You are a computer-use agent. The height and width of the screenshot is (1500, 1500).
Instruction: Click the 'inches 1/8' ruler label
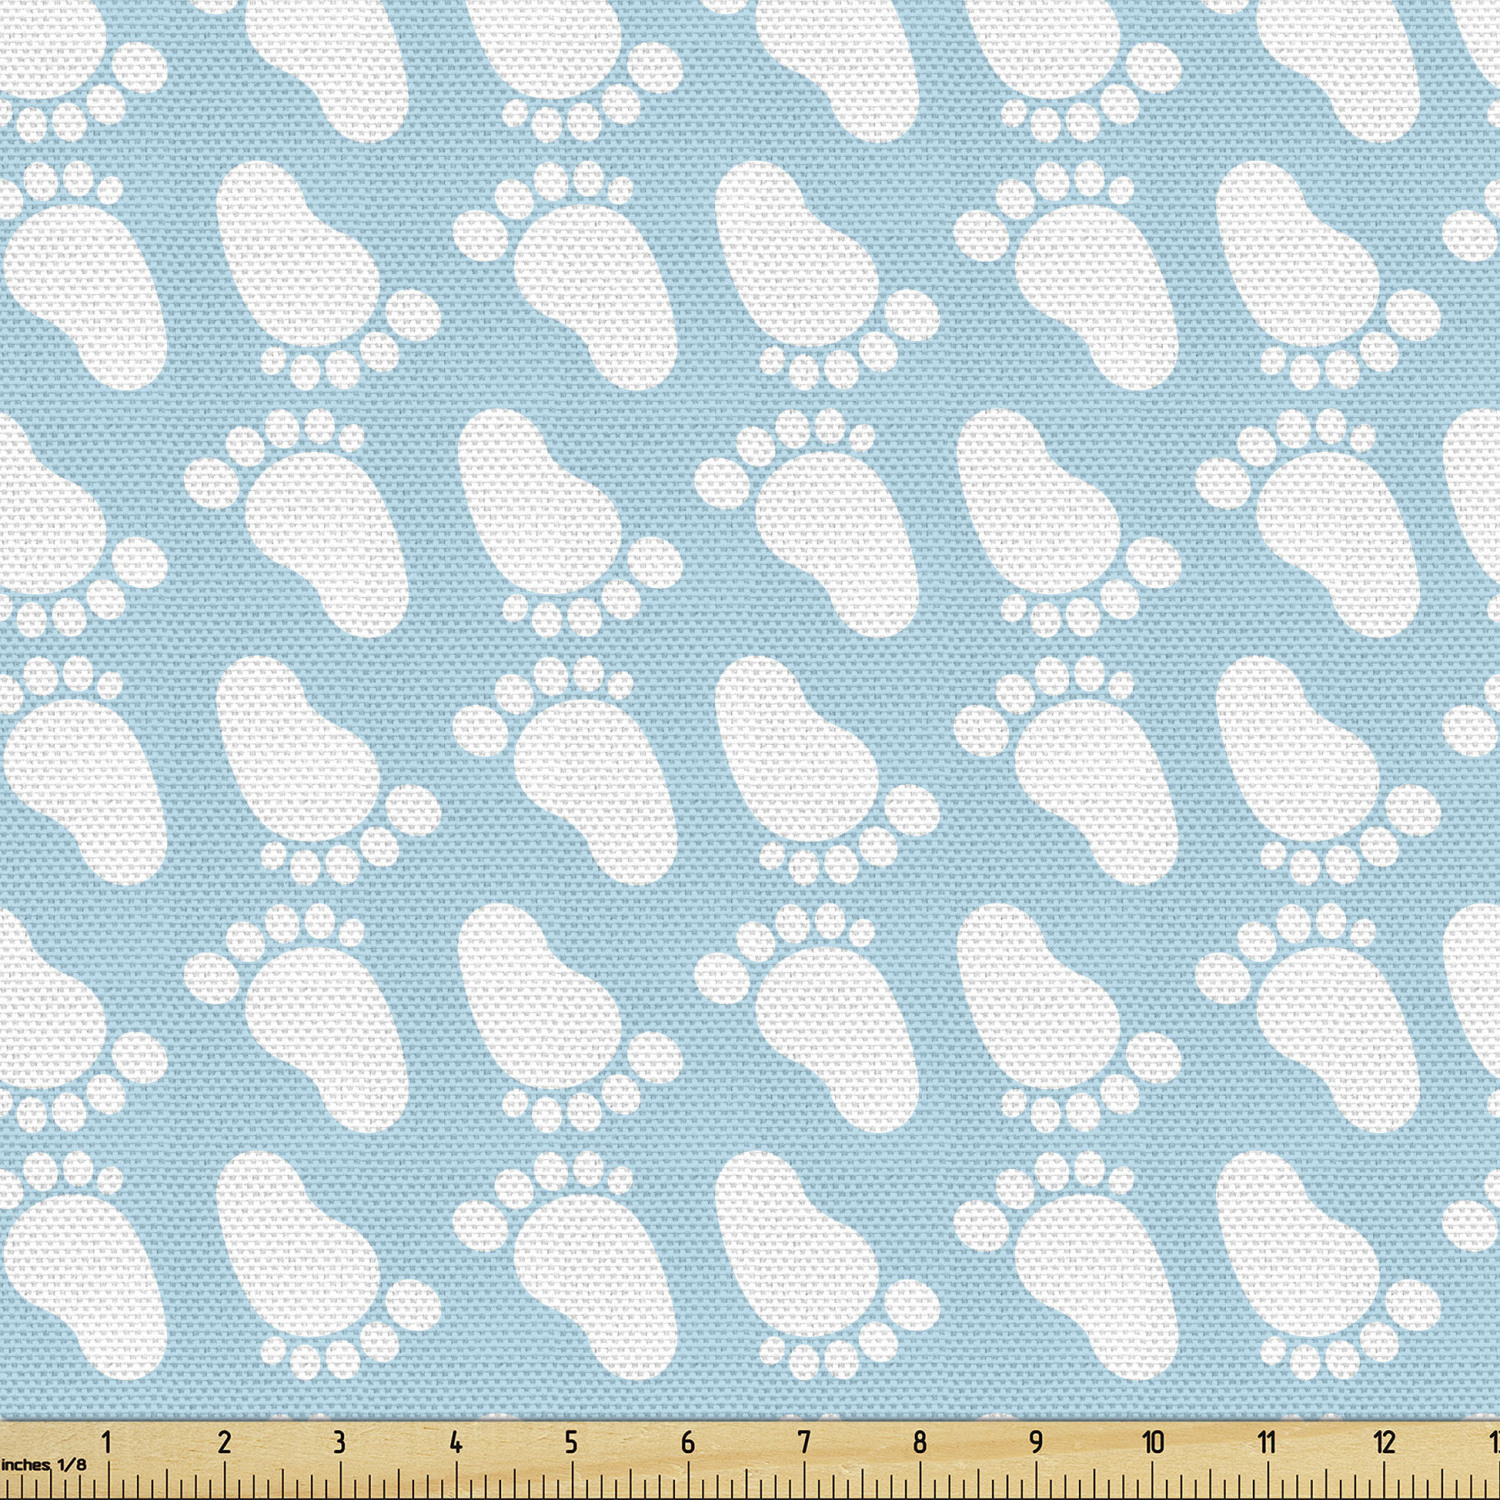click(x=43, y=1465)
